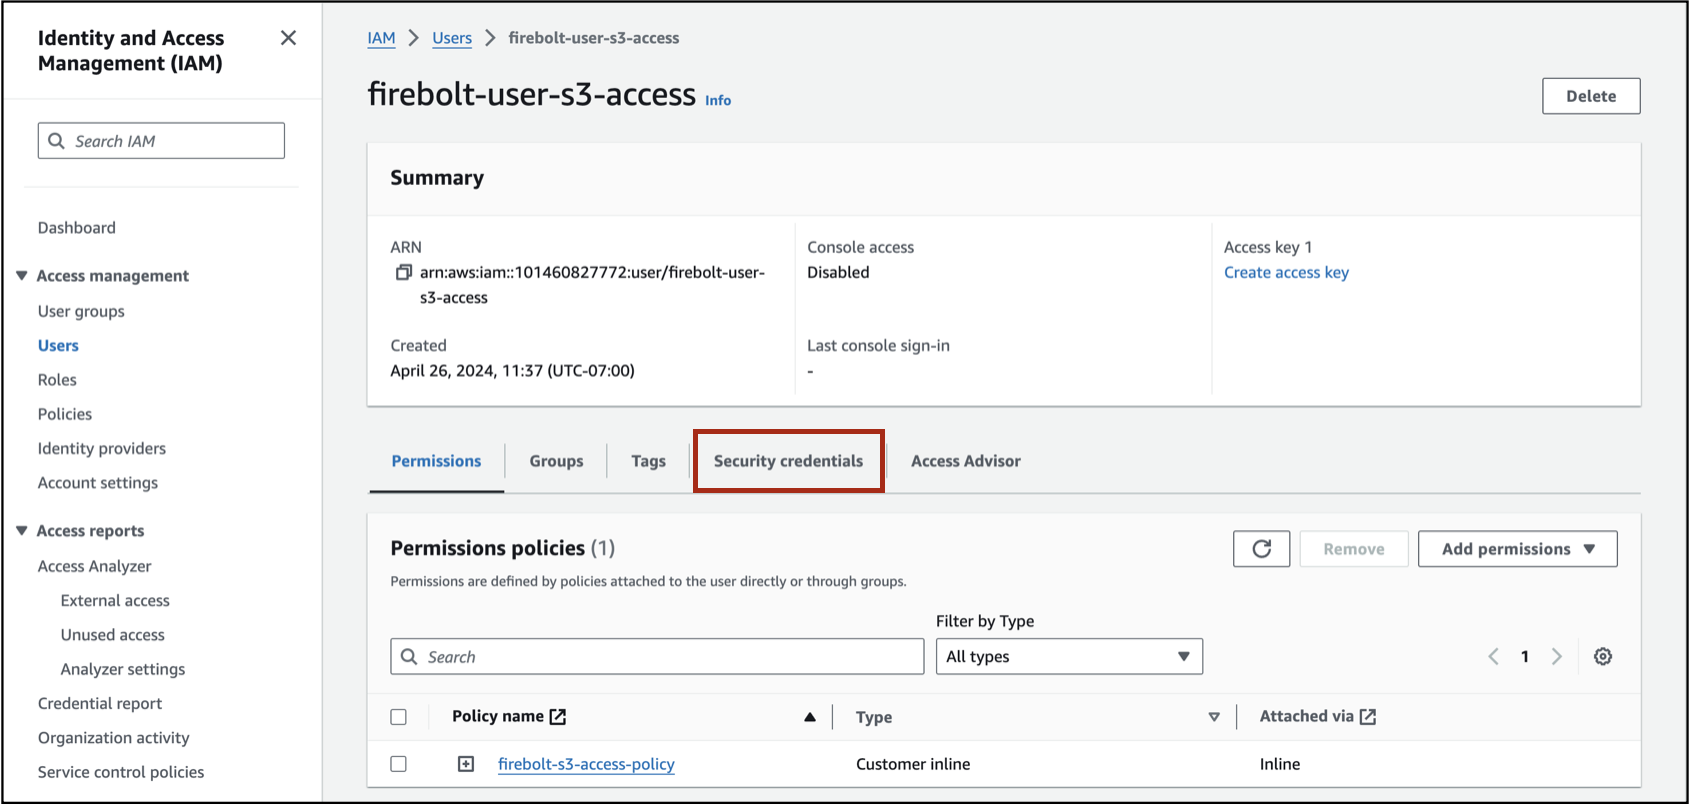Open the Filter by Type dropdown
This screenshot has width=1690, height=806.
point(1069,657)
